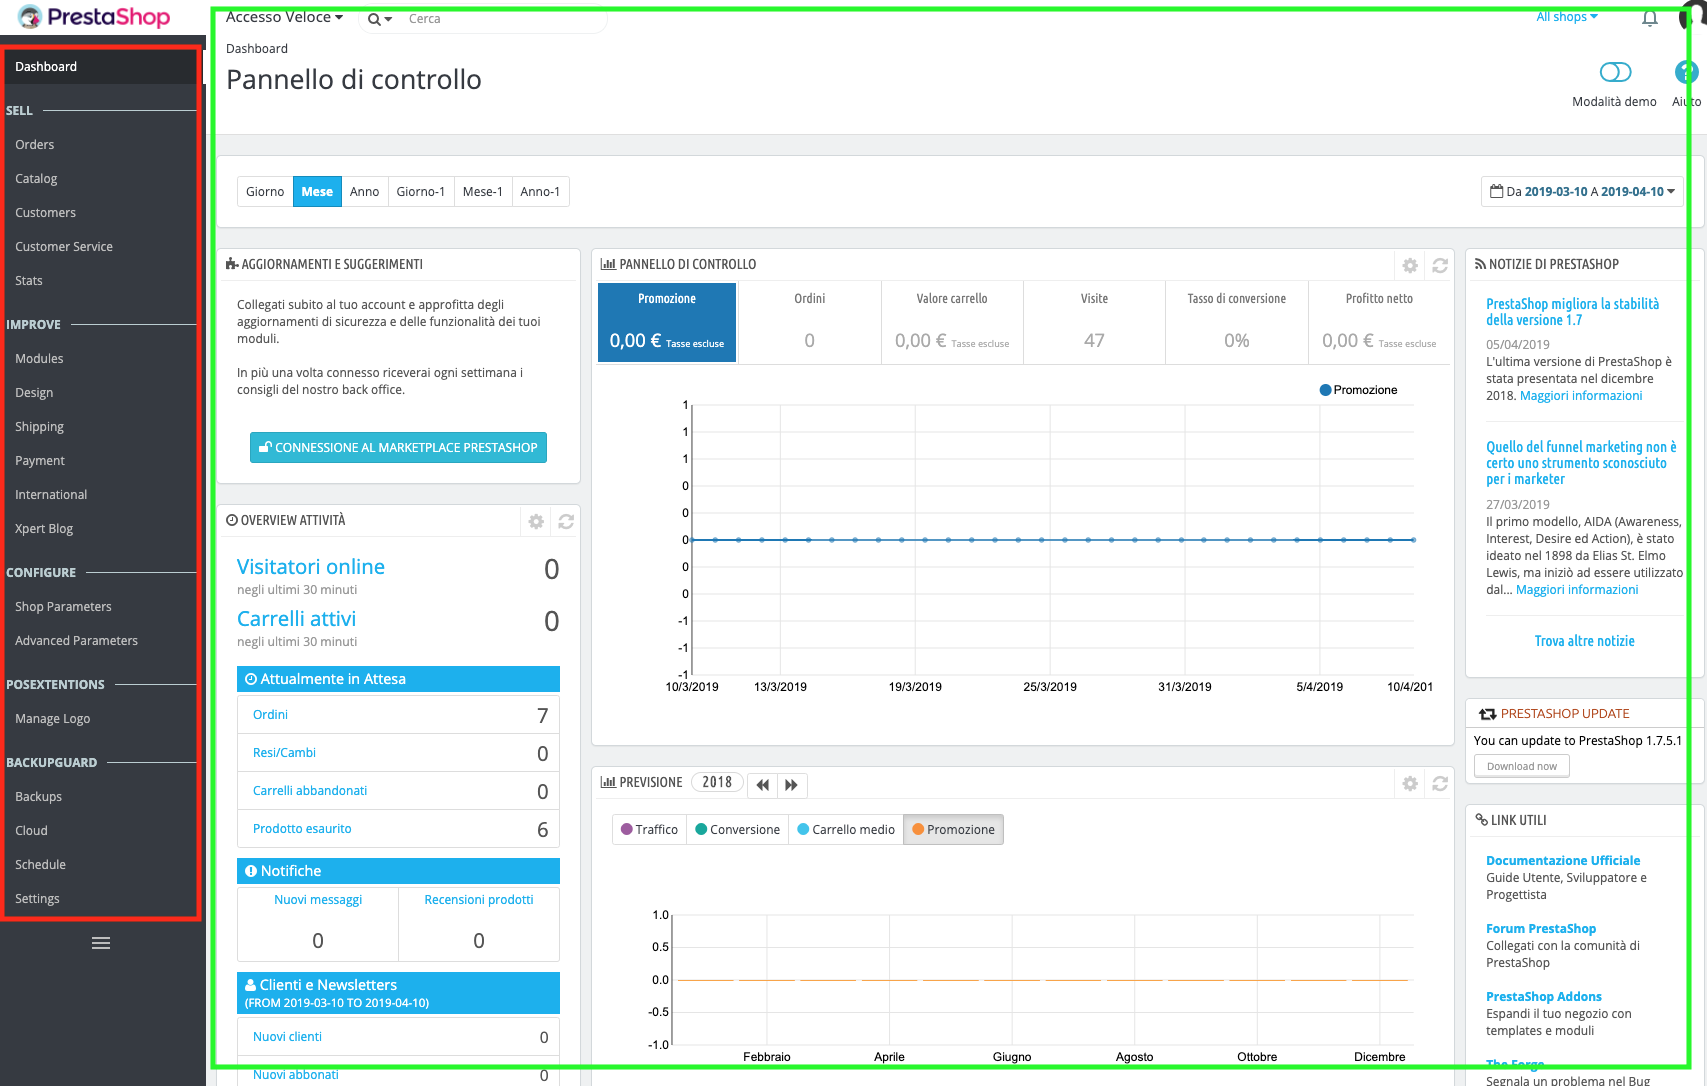Viewport: 1707px width, 1086px height.
Task: Toggle Promozione series in forecast chart
Action: coord(953,829)
